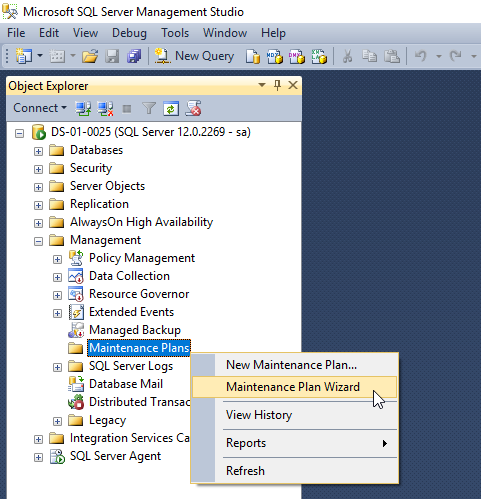The width and height of the screenshot is (481, 499).
Task: Expand AlwaysOn High Availability folder
Action: (38, 223)
